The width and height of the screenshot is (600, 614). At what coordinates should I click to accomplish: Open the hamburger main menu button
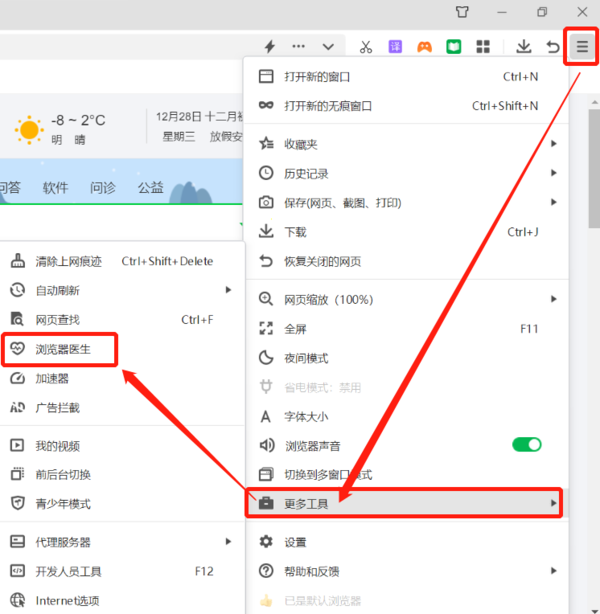(582, 47)
